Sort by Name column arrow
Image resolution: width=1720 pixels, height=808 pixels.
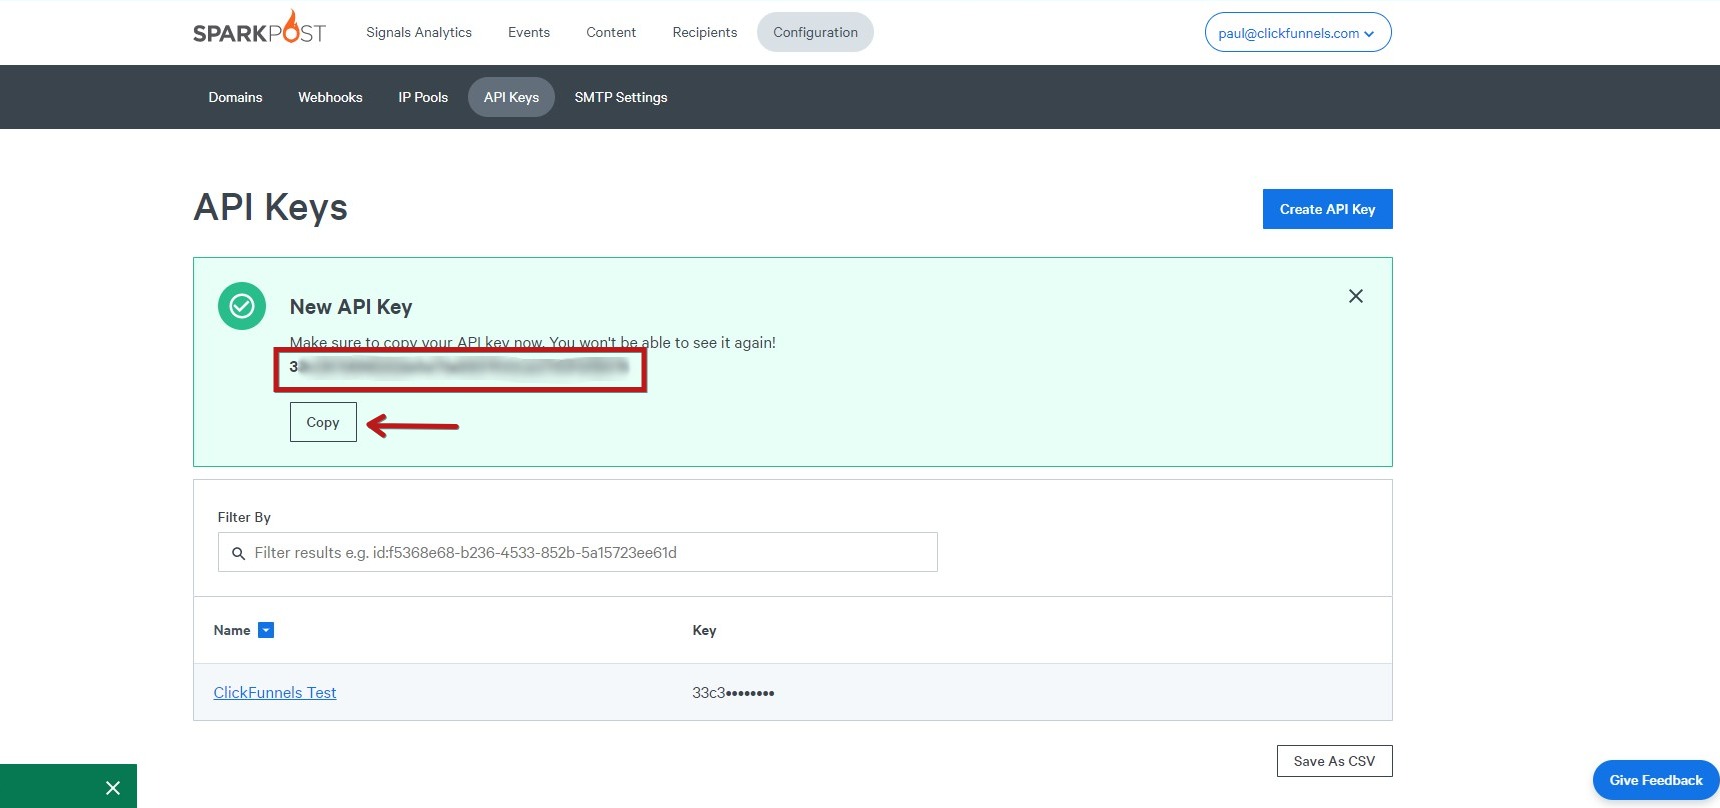click(266, 630)
